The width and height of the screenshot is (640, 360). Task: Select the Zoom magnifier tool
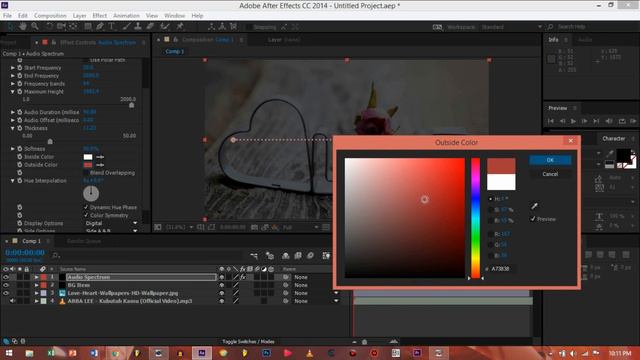click(35, 27)
